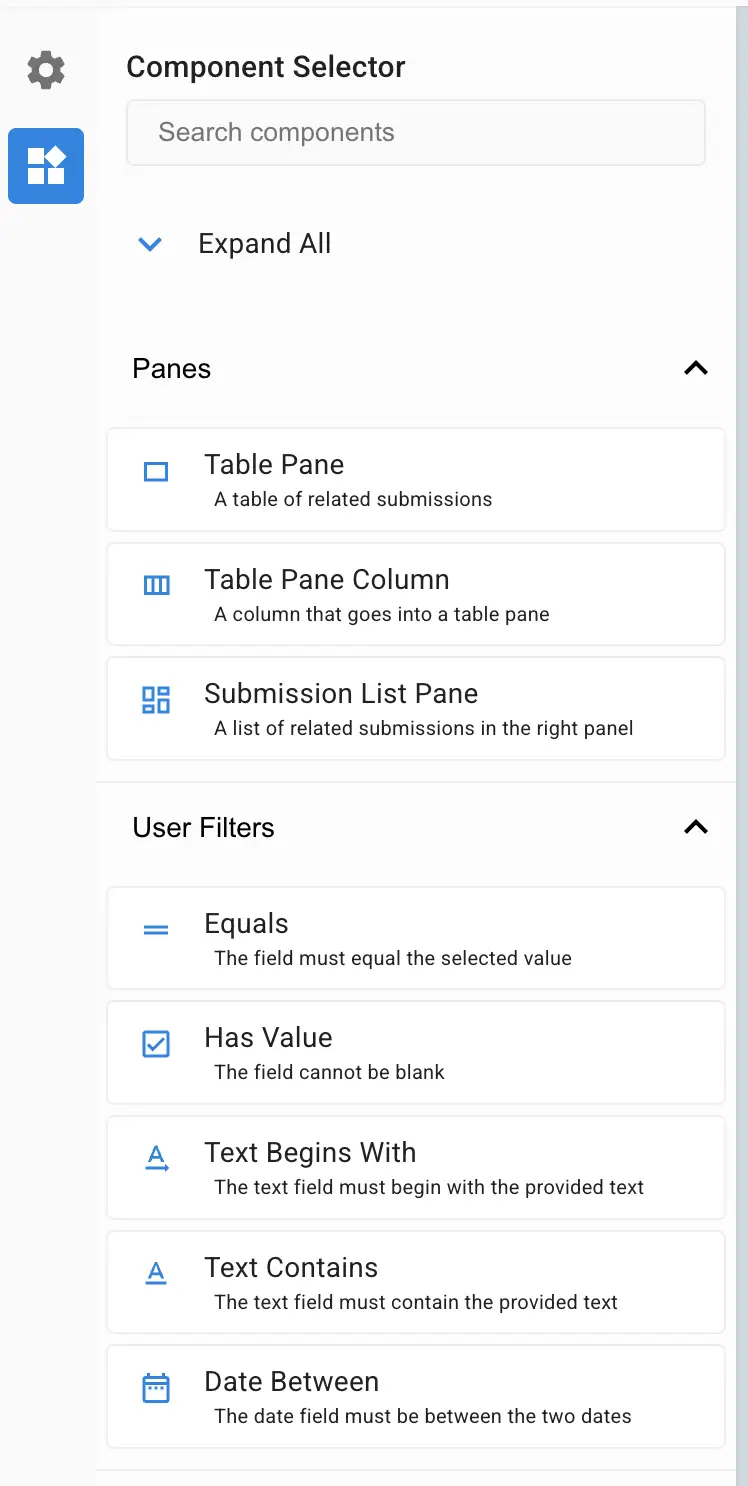
Task: Select the Equals filter component
Action: (416, 938)
